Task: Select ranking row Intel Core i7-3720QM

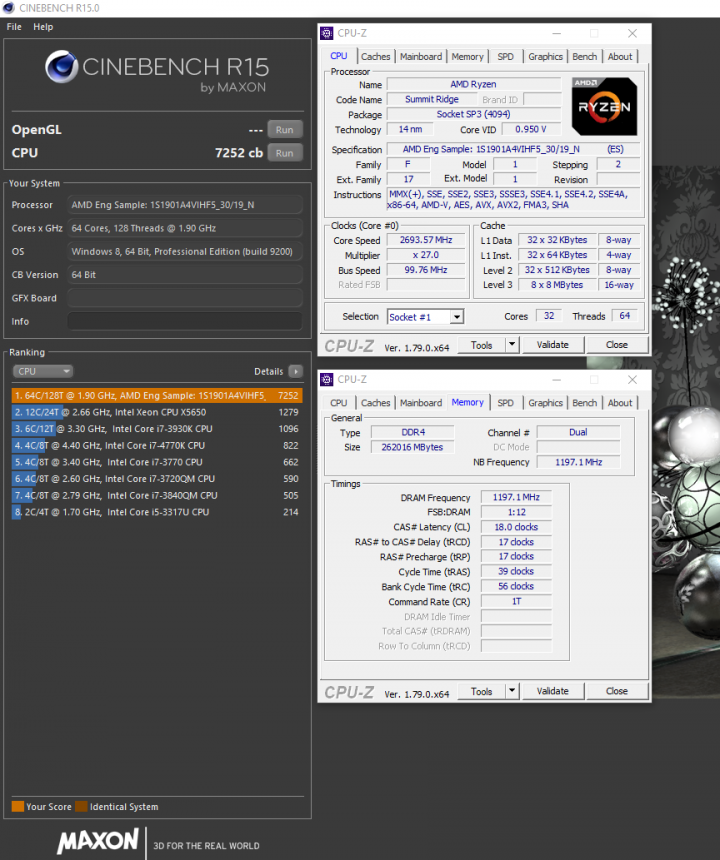Action: click(157, 479)
